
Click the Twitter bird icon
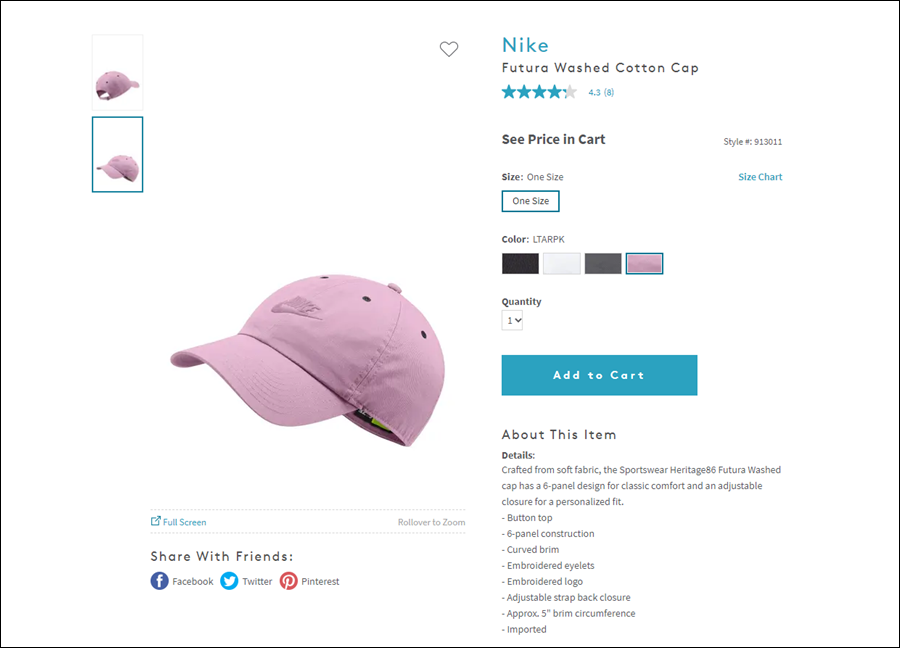pos(229,581)
